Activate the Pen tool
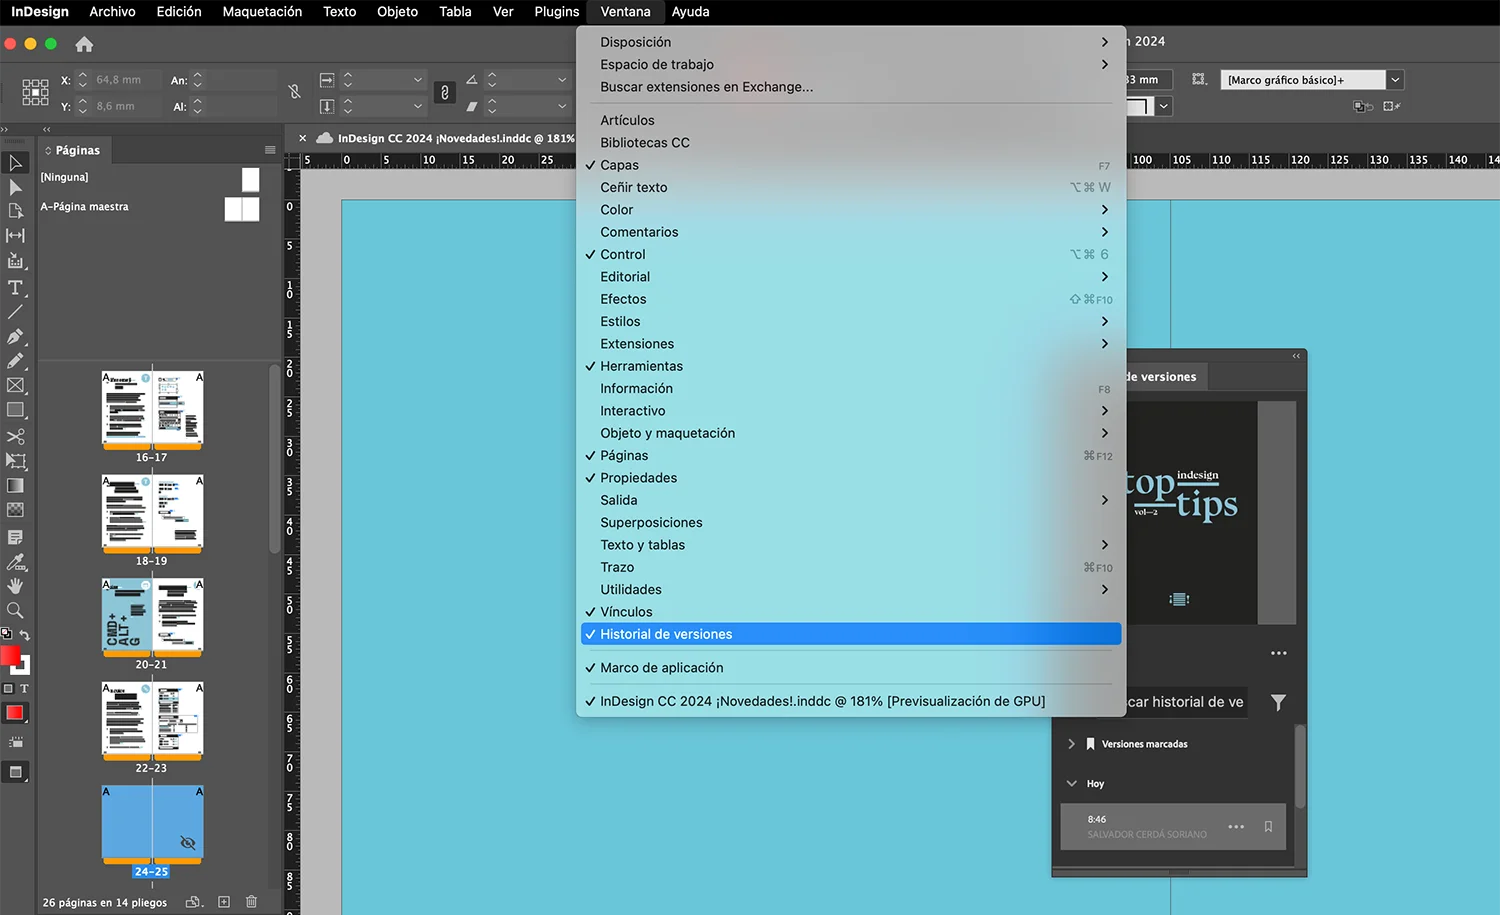Screen dimensions: 1500x915 coord(15,335)
